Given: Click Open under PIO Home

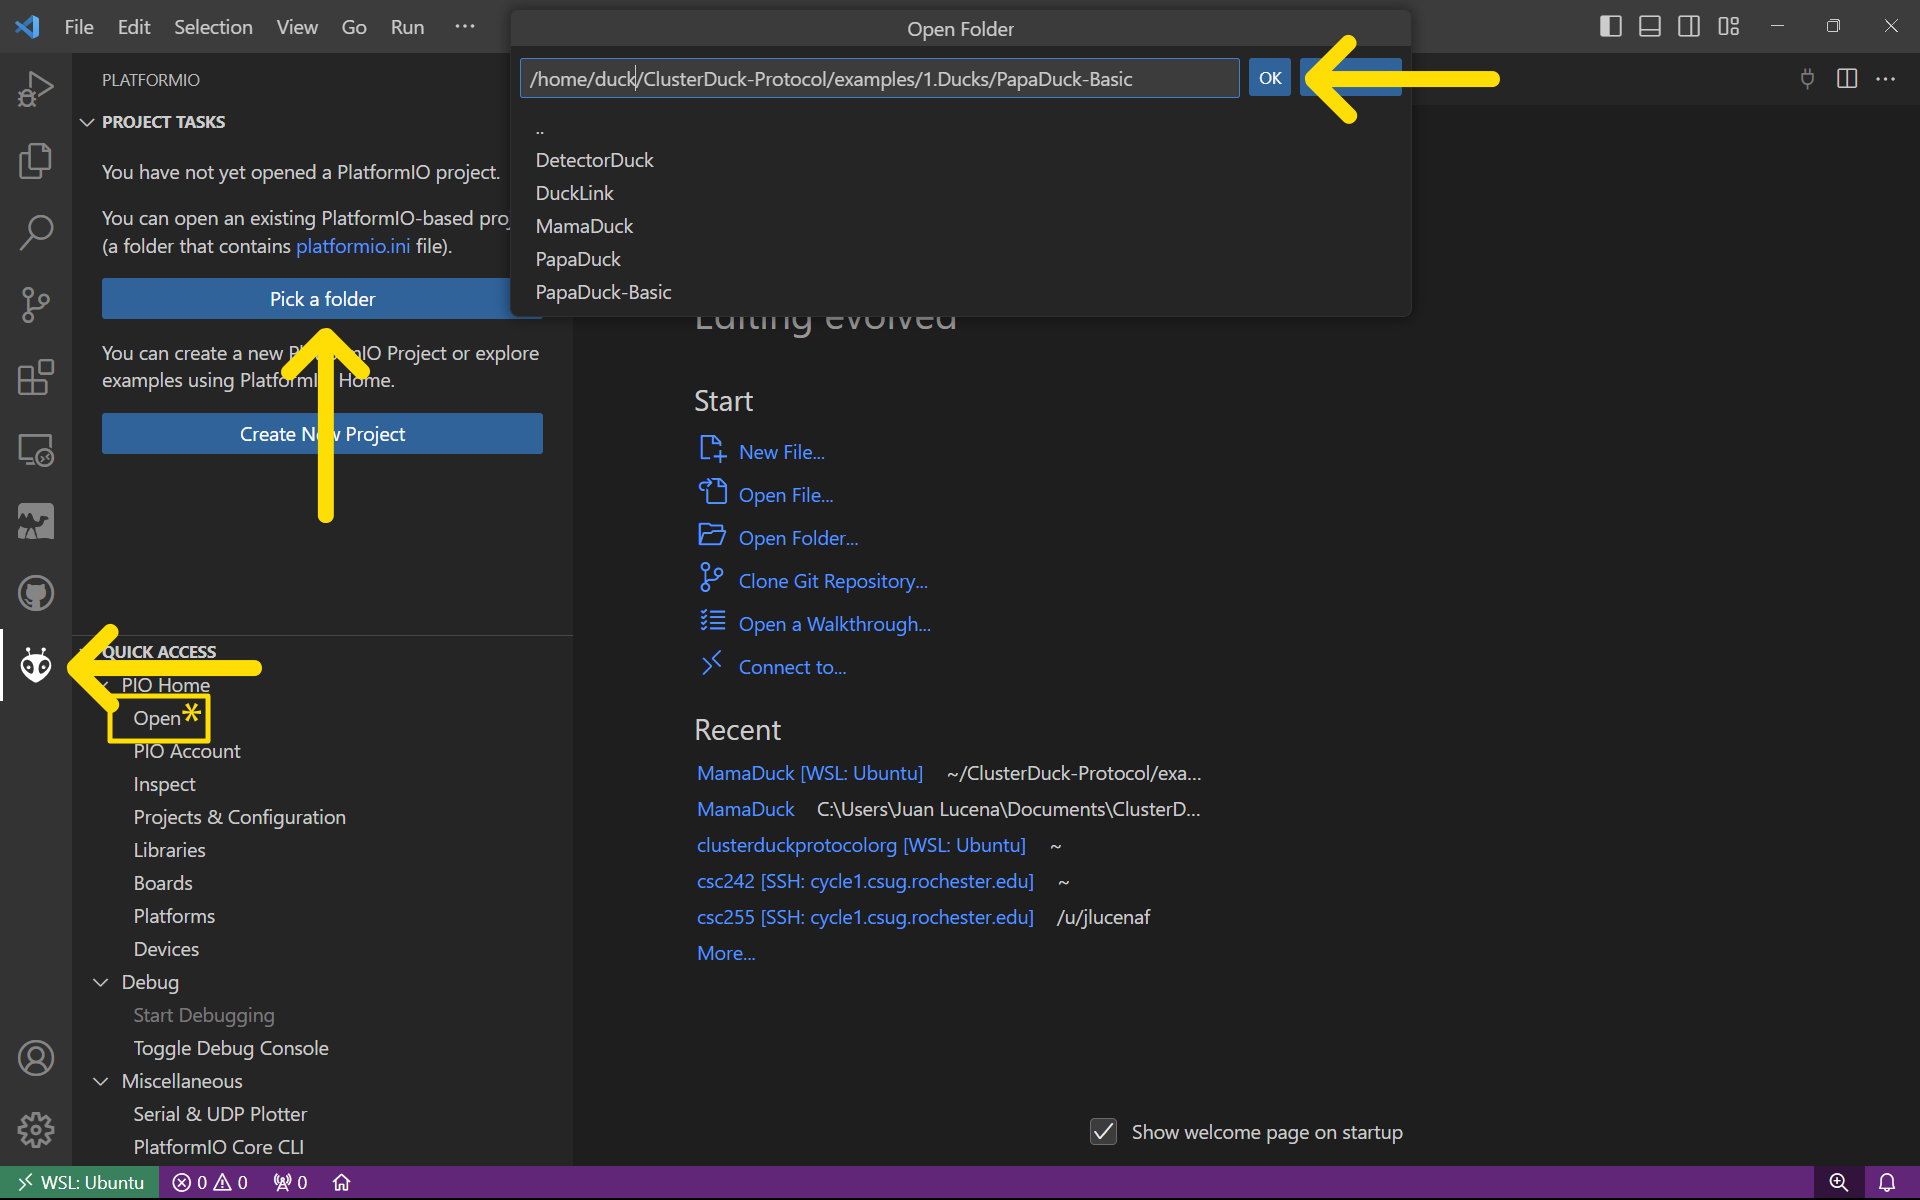Looking at the screenshot, I should 157,718.
